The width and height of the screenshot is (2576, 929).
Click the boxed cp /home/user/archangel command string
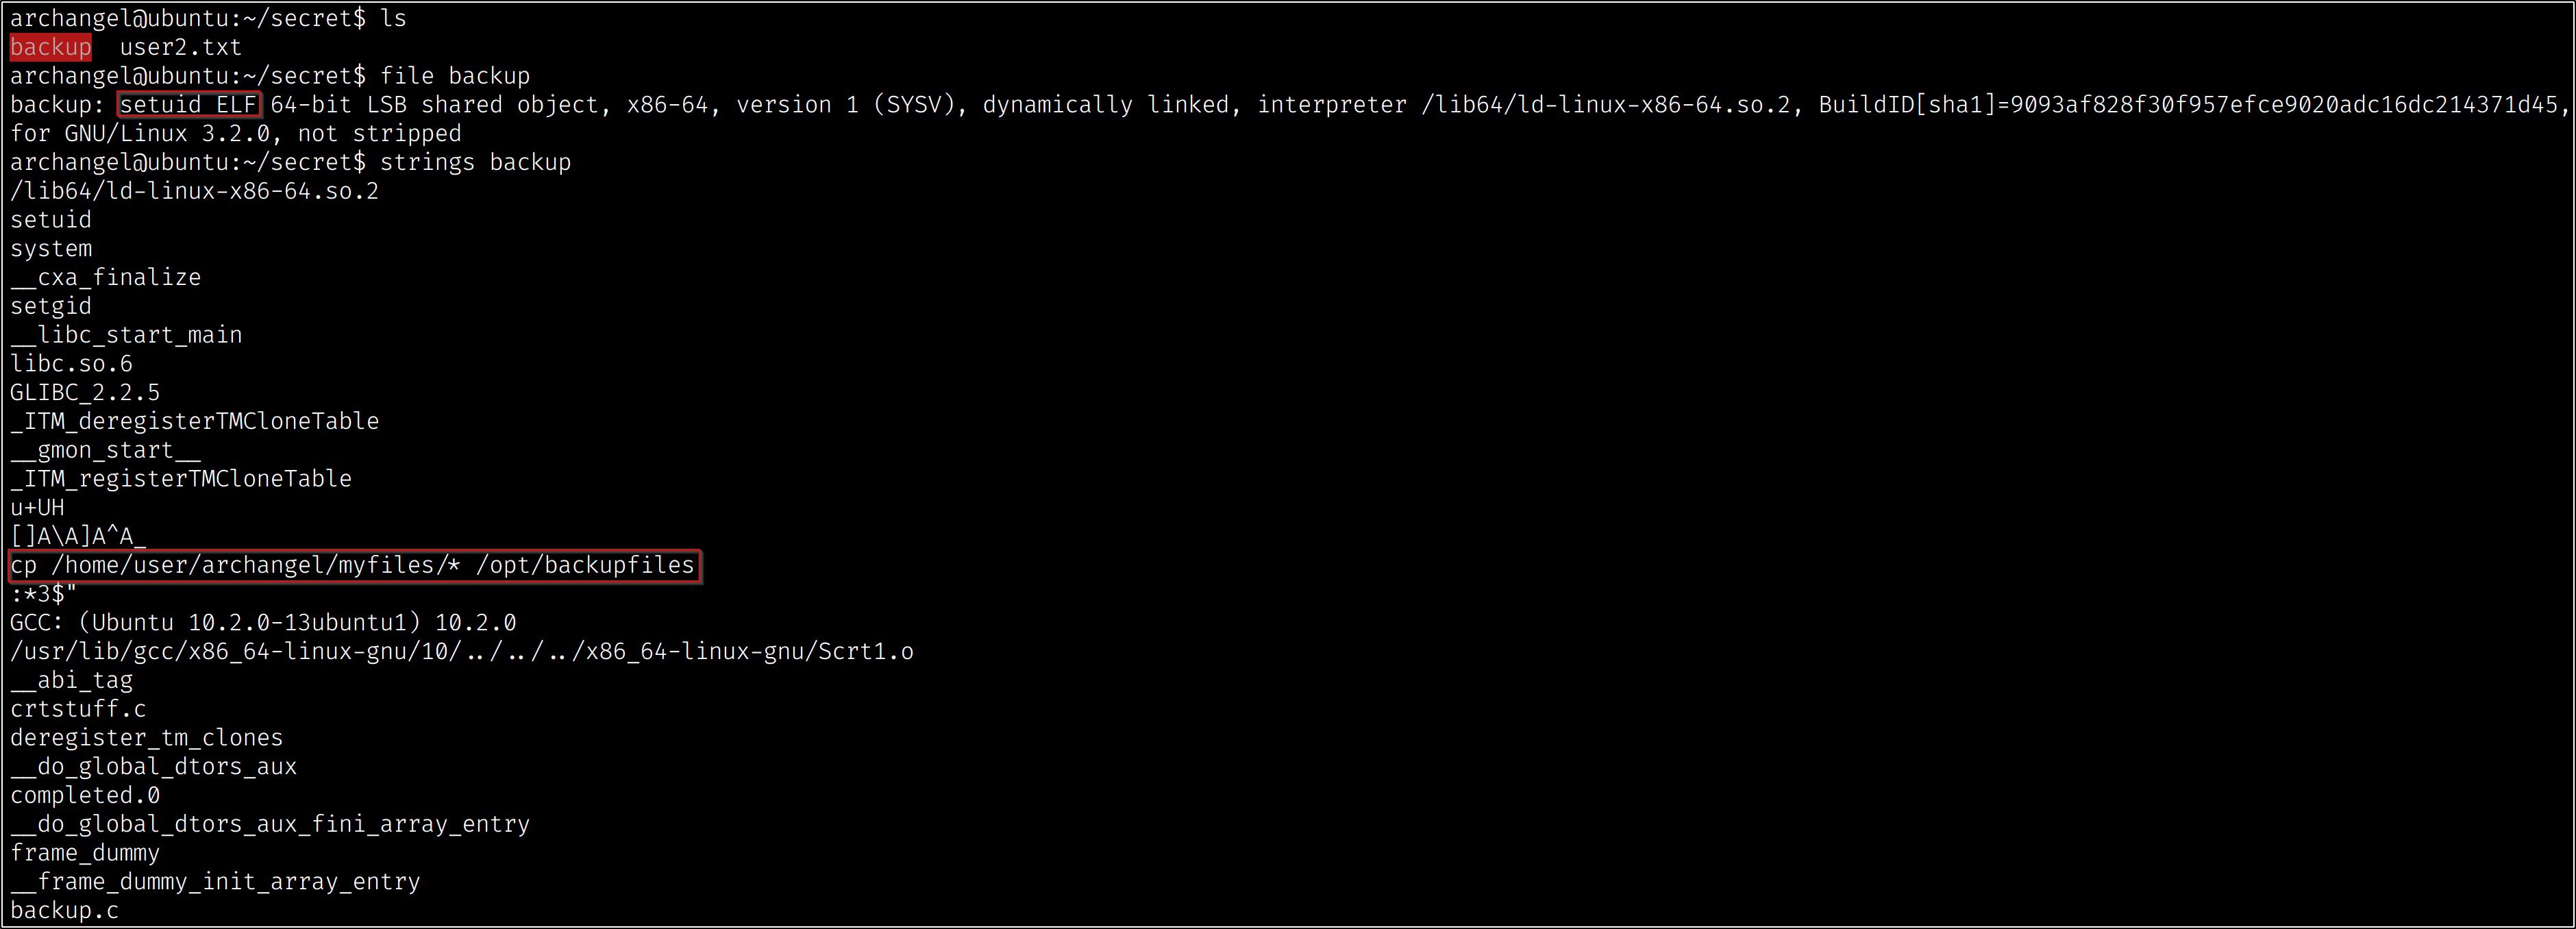coord(352,565)
